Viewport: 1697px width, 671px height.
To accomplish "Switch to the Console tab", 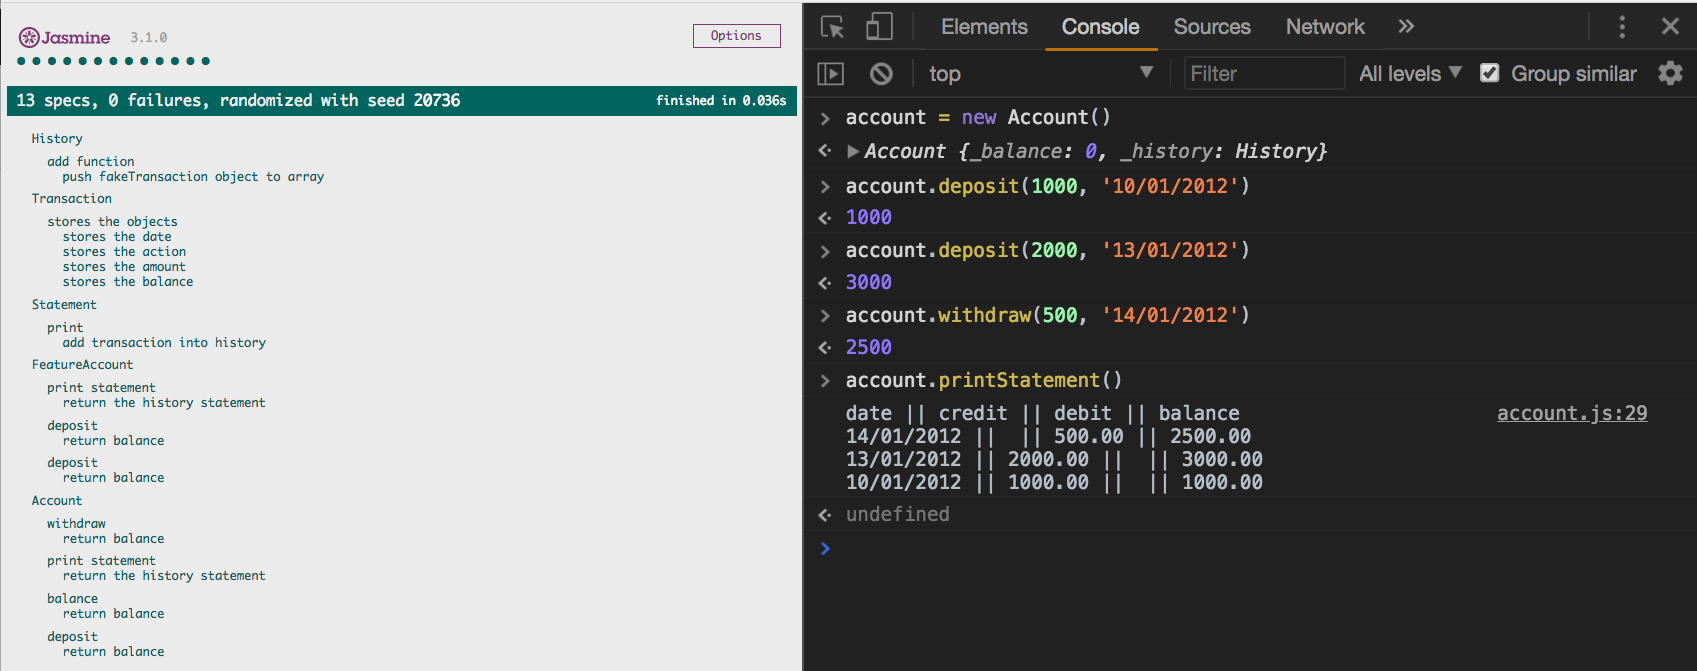I will click(x=1100, y=27).
